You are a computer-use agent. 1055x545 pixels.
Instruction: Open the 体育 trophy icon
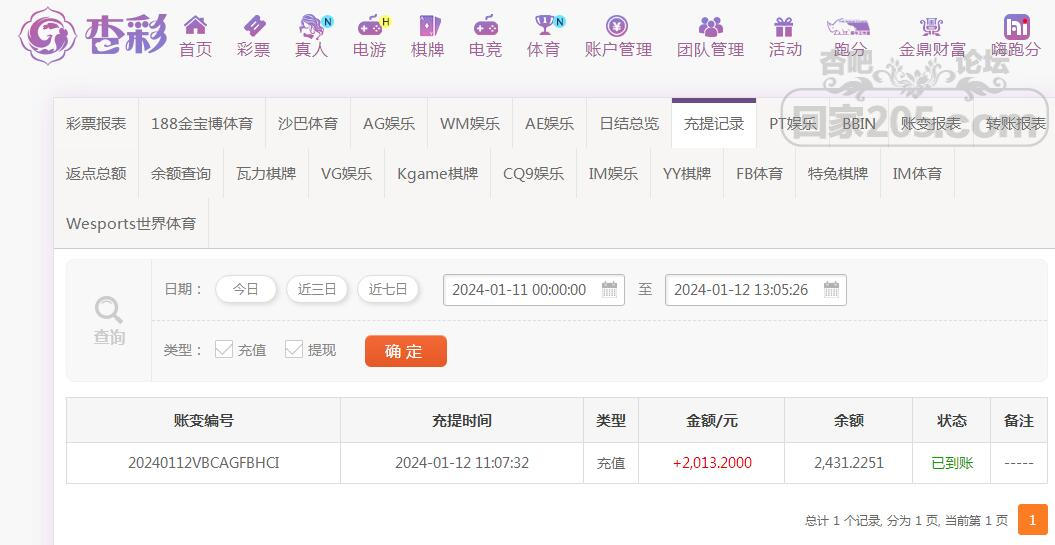pos(544,26)
